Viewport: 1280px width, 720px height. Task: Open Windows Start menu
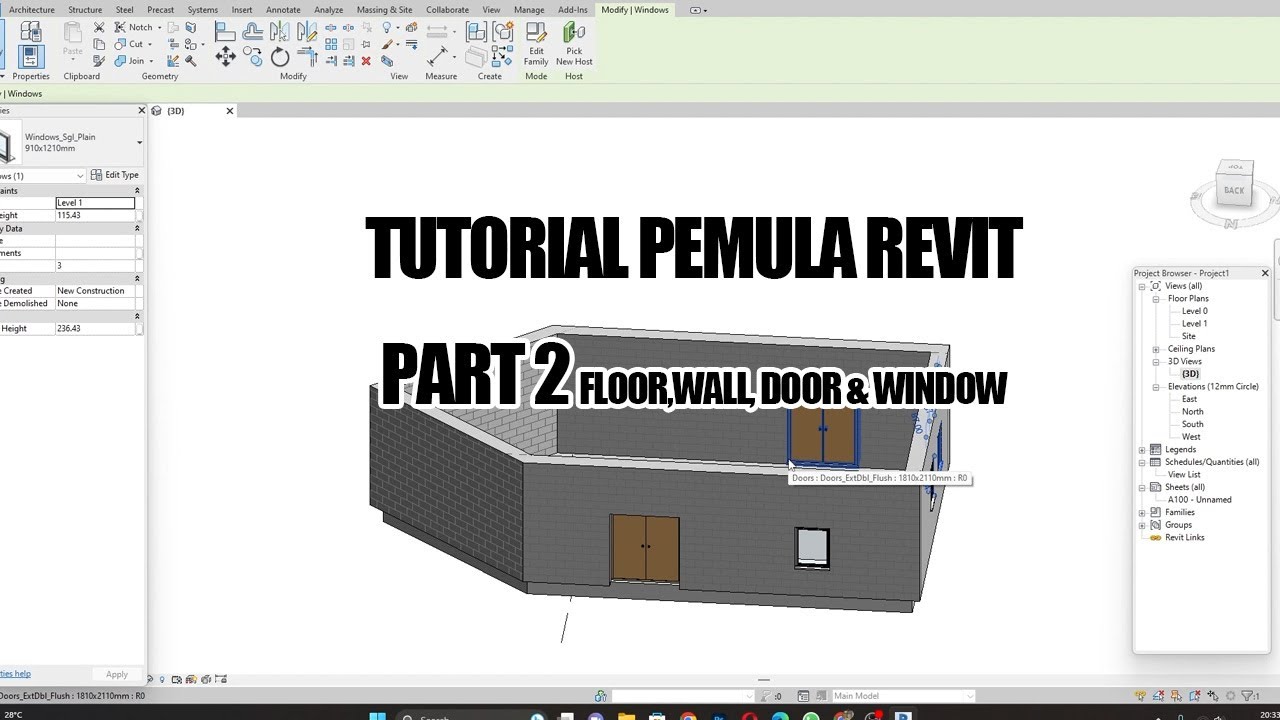[377, 717]
